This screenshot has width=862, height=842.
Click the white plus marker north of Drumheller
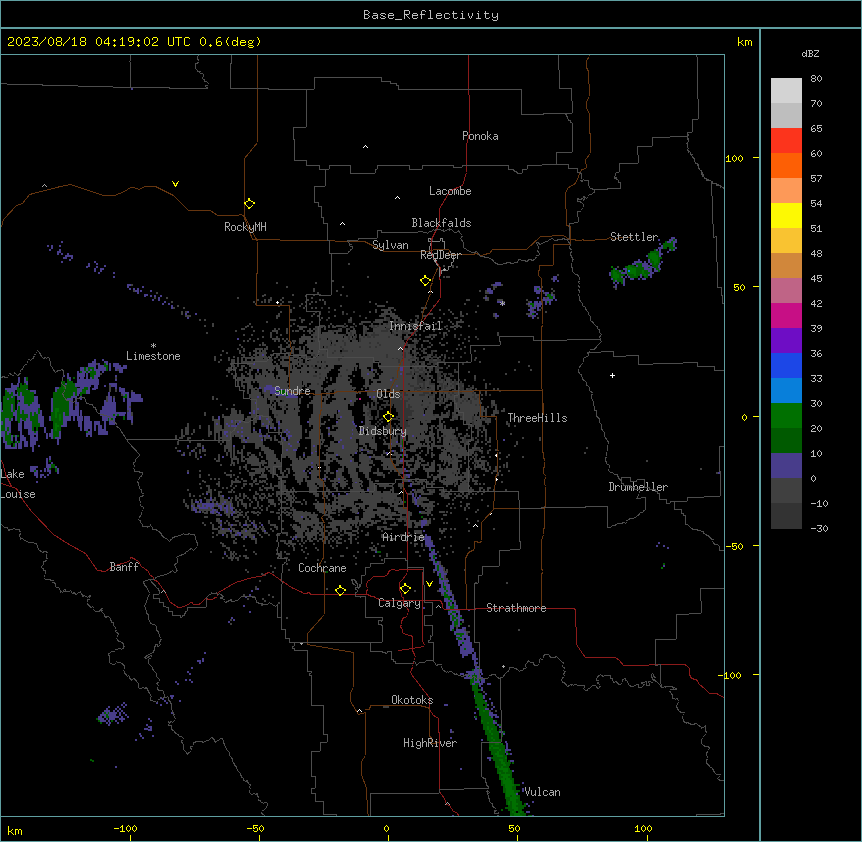(612, 375)
